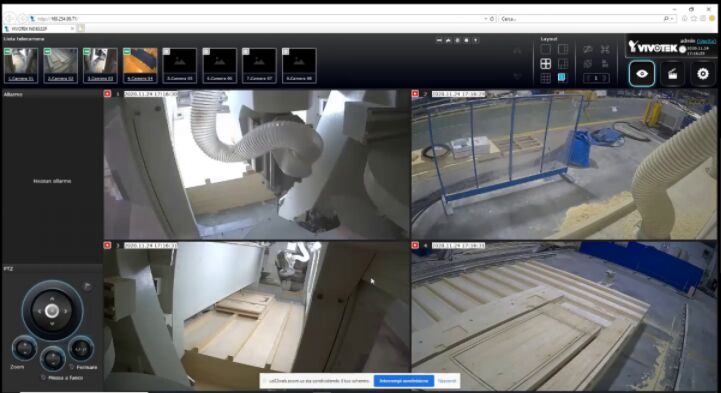The height and width of the screenshot is (393, 721).
Task: Go to previous layout page arrow
Action: (x=588, y=78)
